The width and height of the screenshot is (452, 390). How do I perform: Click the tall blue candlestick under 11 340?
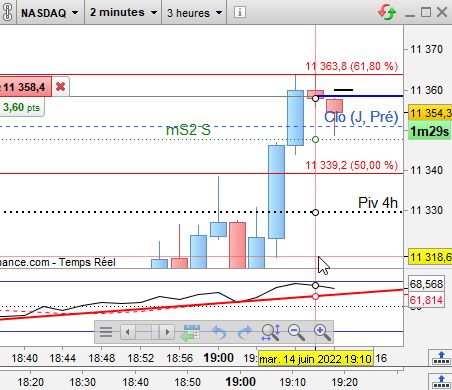pos(277,192)
